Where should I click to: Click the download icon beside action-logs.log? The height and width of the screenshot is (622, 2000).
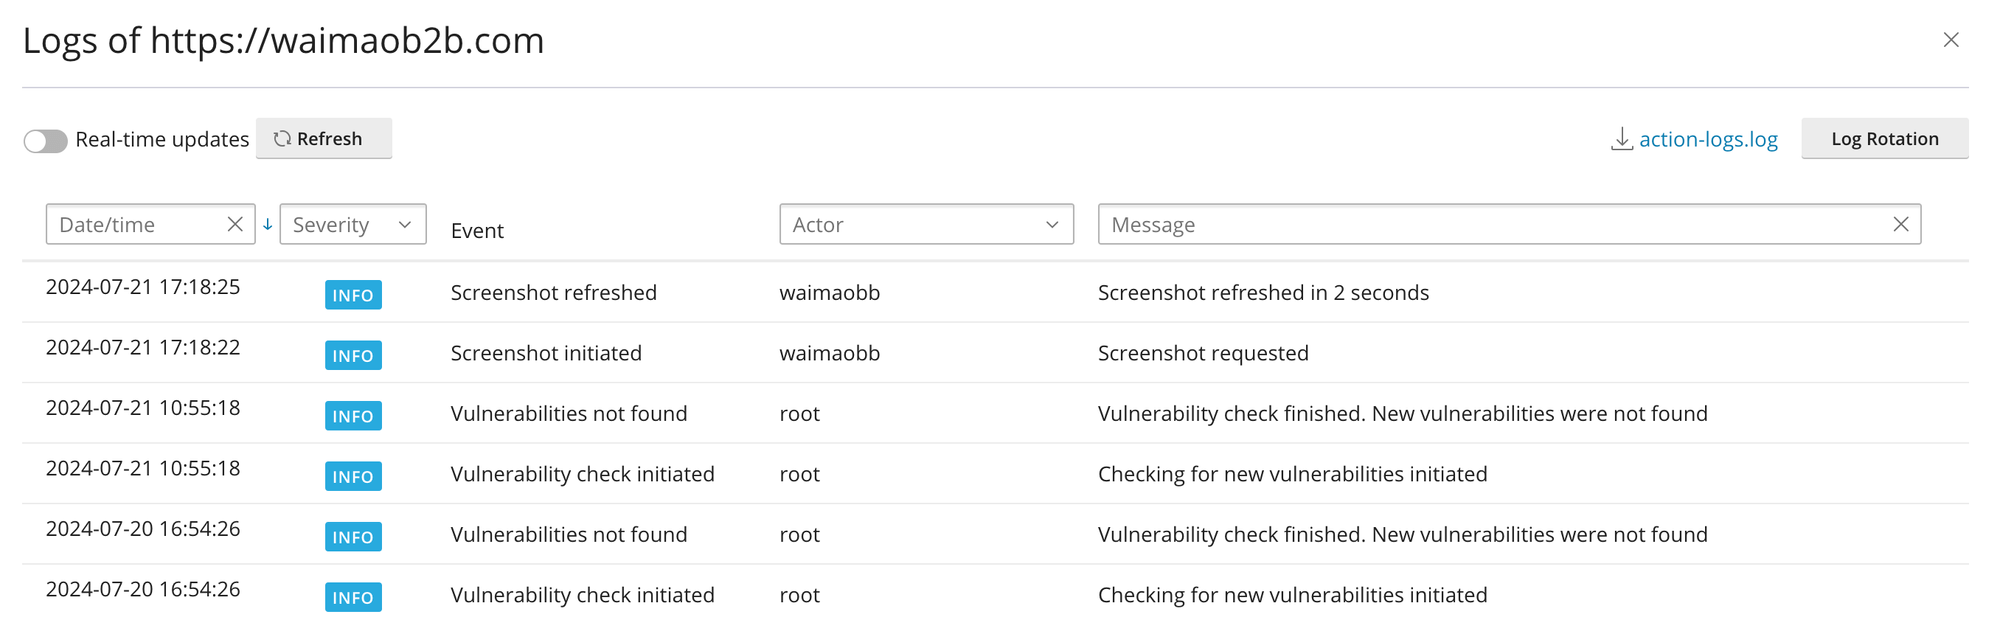tap(1621, 139)
